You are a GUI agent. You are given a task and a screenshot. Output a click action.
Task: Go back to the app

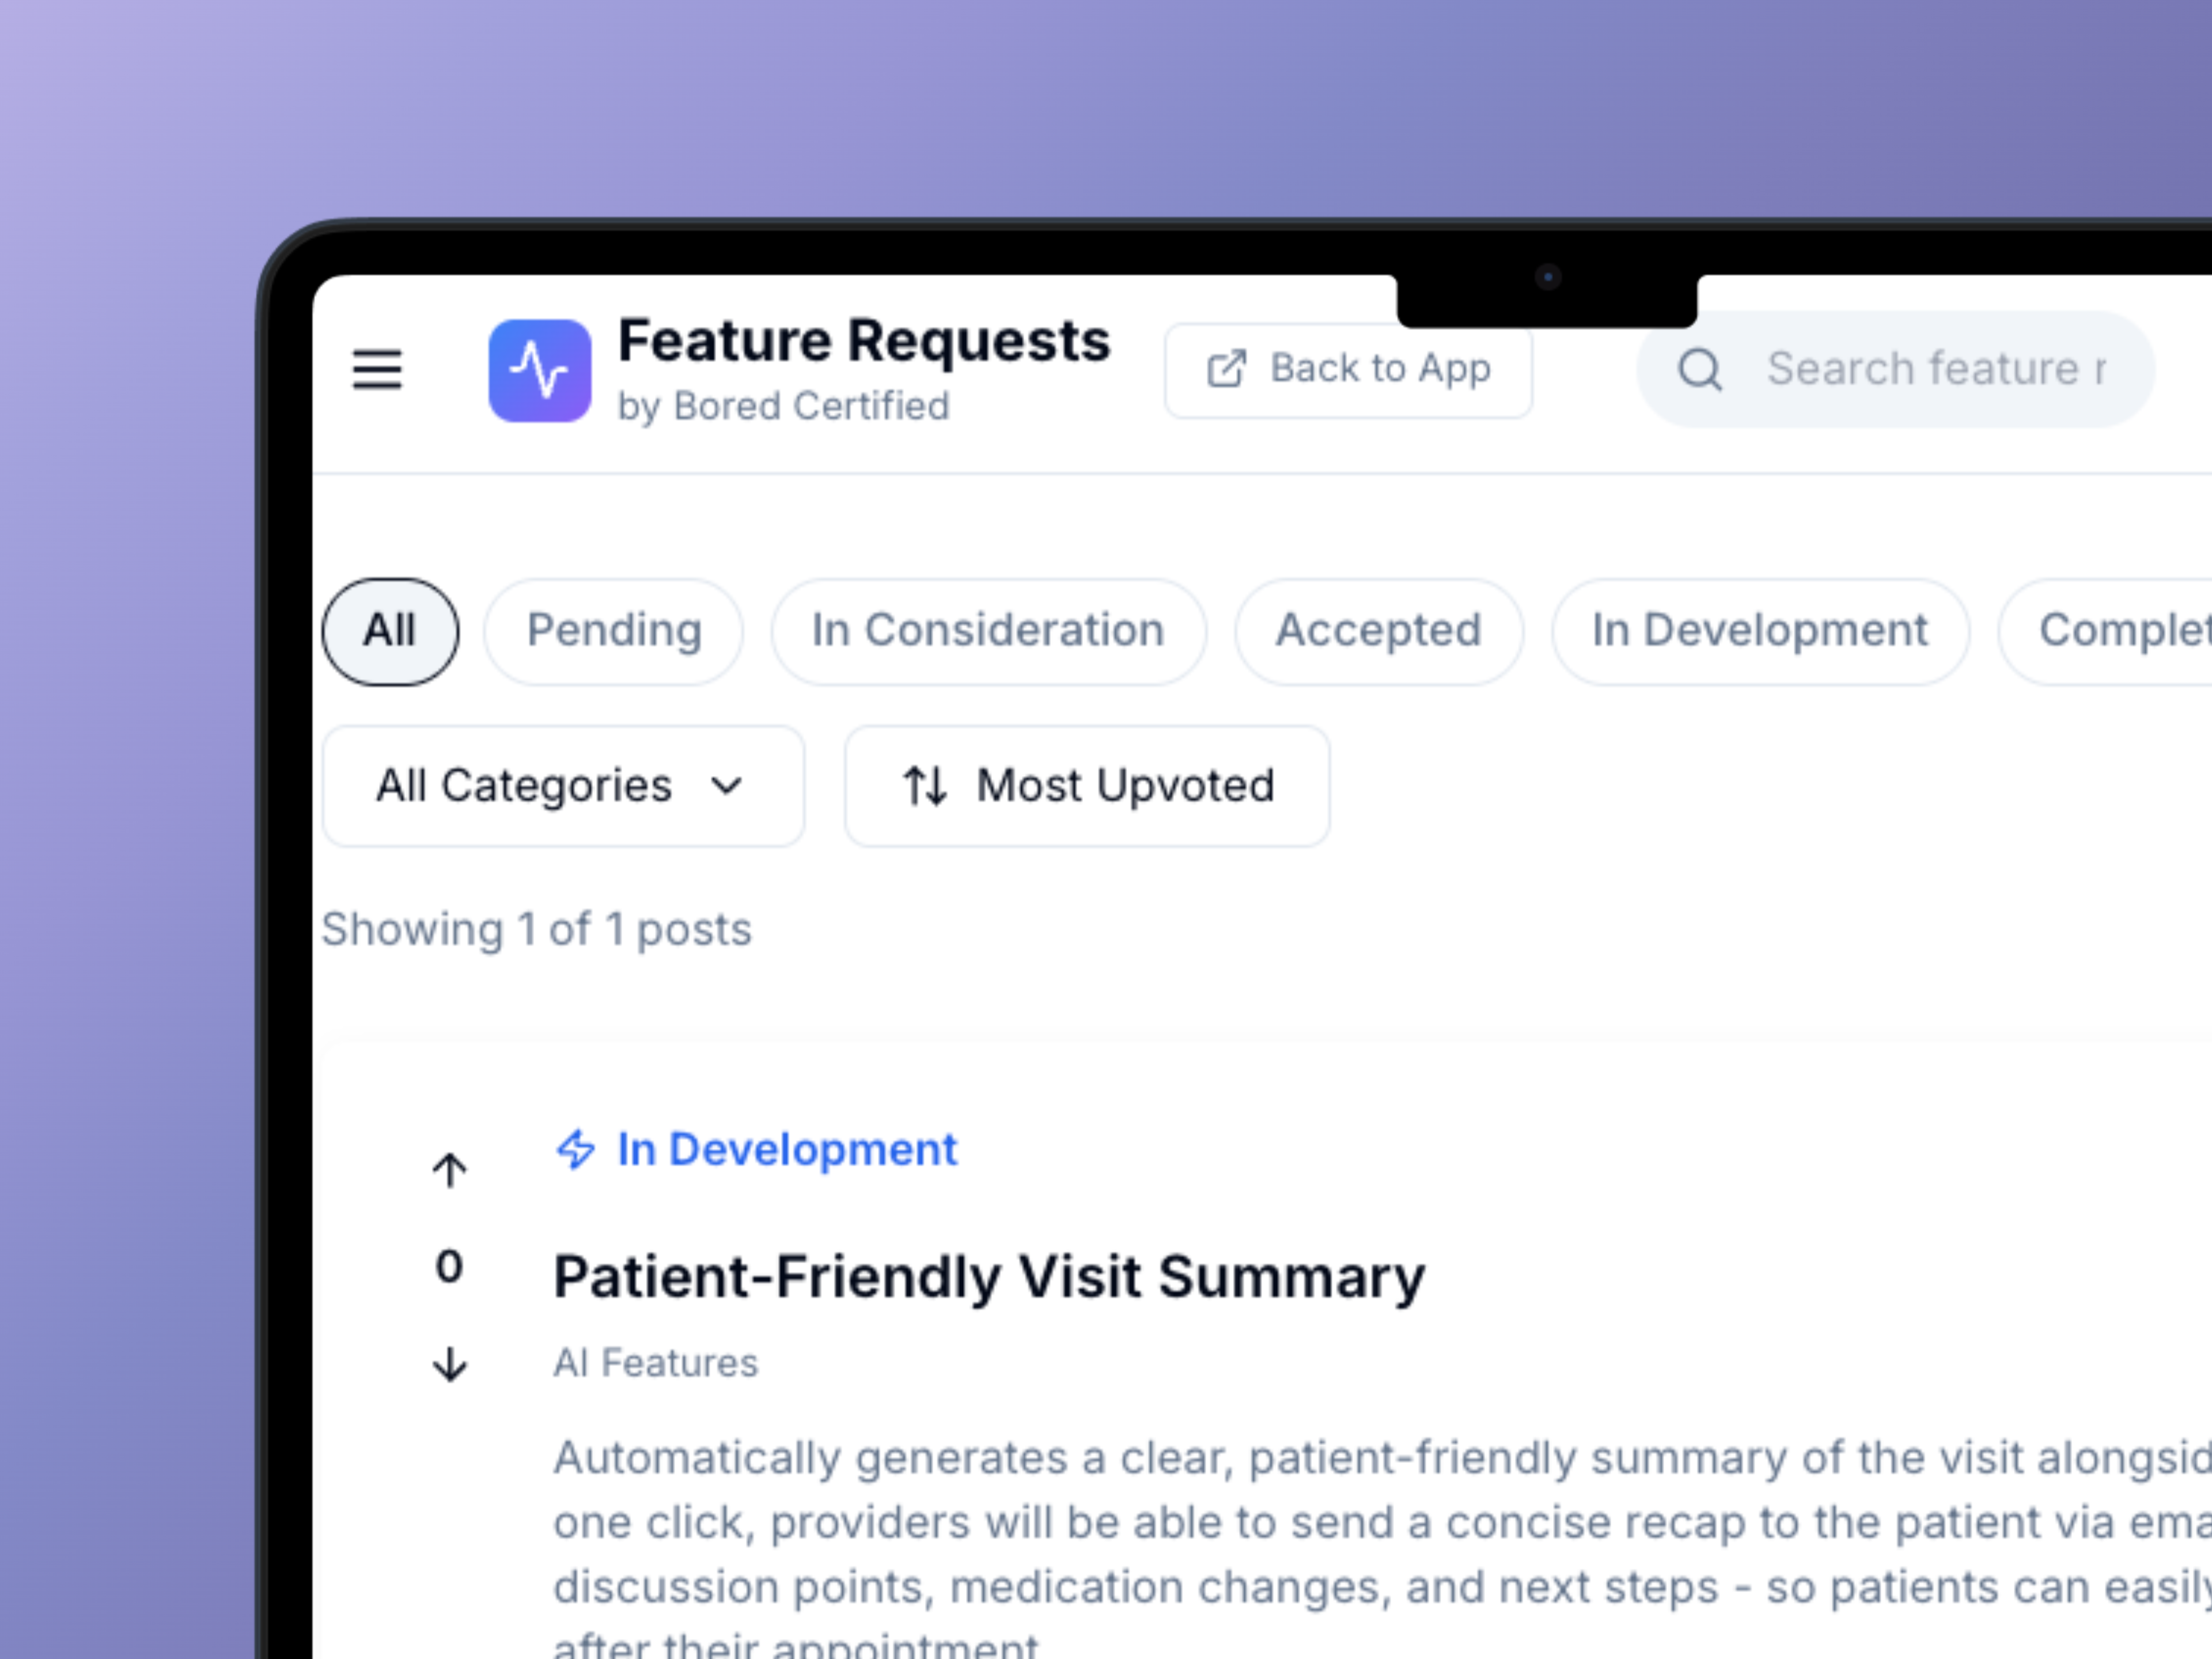coord(1379,369)
